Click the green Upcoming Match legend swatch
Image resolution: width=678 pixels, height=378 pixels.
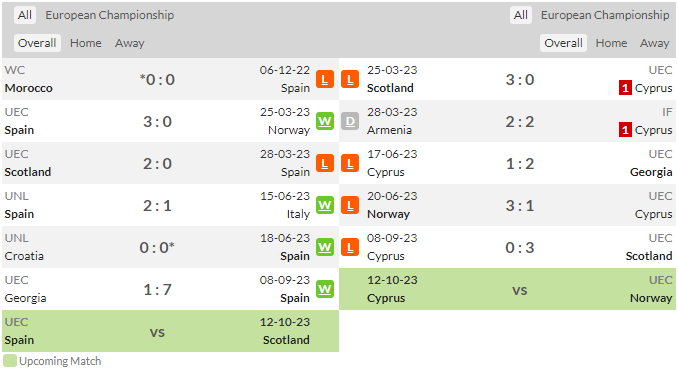(x=10, y=361)
